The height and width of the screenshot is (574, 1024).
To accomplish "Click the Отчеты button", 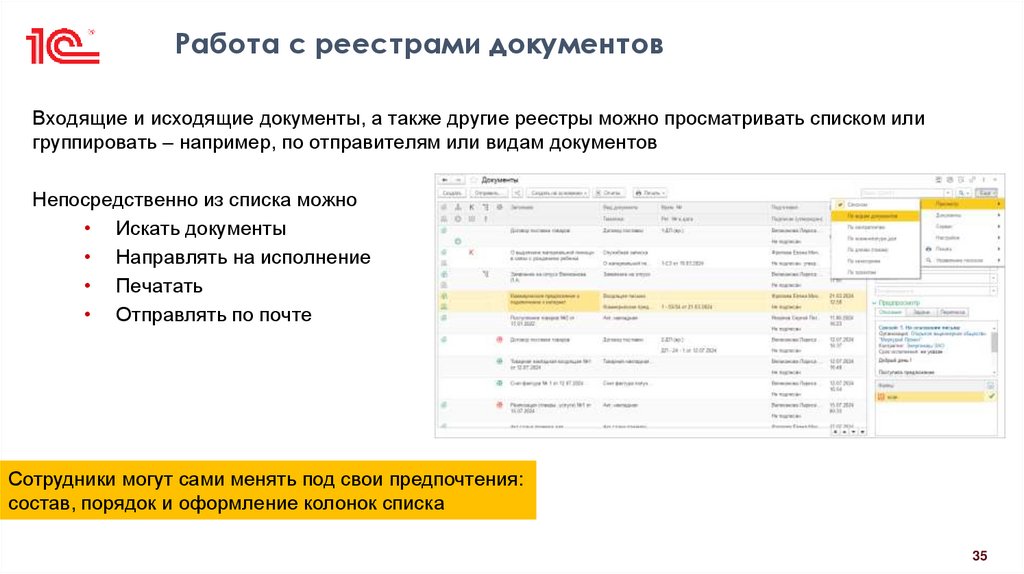I will tap(609, 193).
